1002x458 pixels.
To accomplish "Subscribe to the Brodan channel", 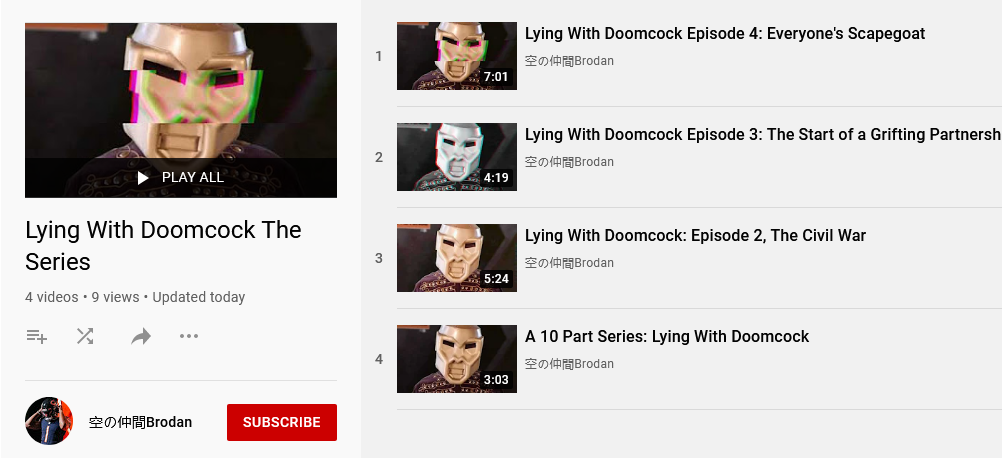I will tap(282, 422).
